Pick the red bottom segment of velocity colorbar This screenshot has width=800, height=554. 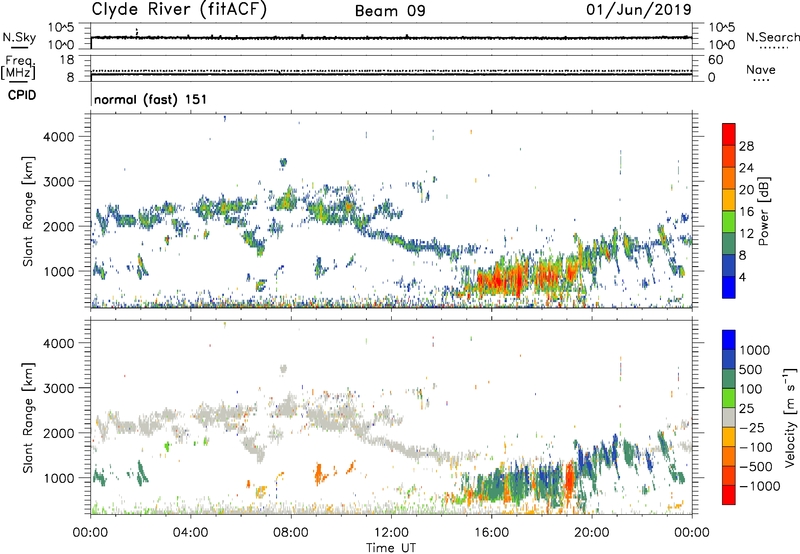coord(729,495)
